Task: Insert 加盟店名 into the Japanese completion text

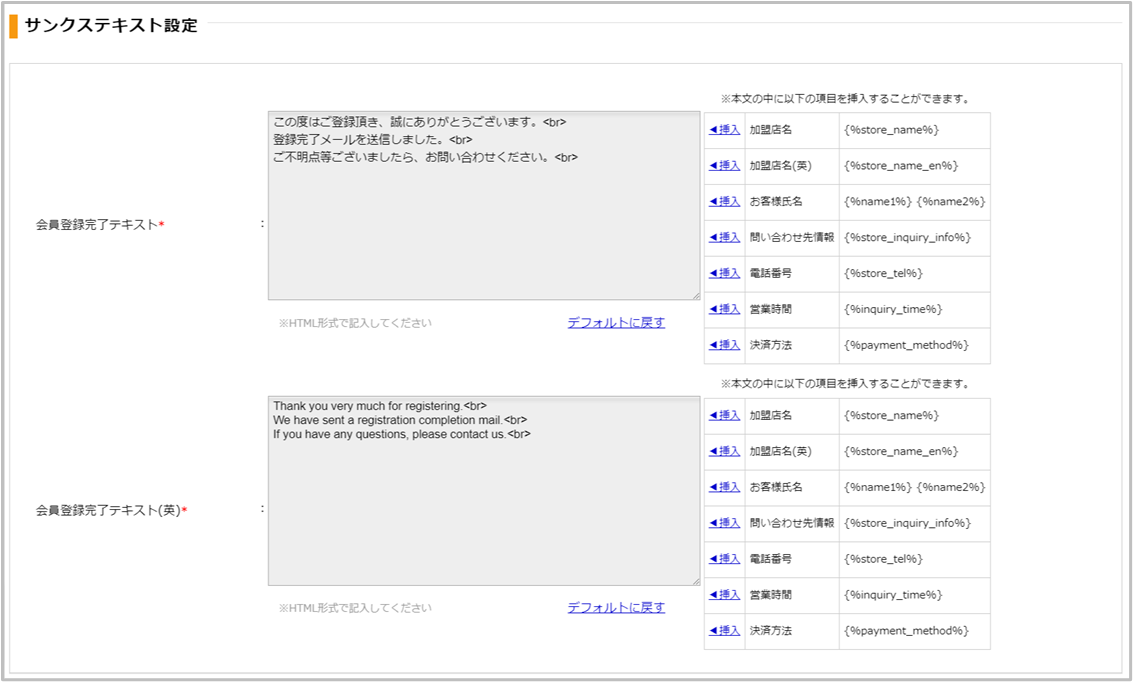Action: coord(724,130)
